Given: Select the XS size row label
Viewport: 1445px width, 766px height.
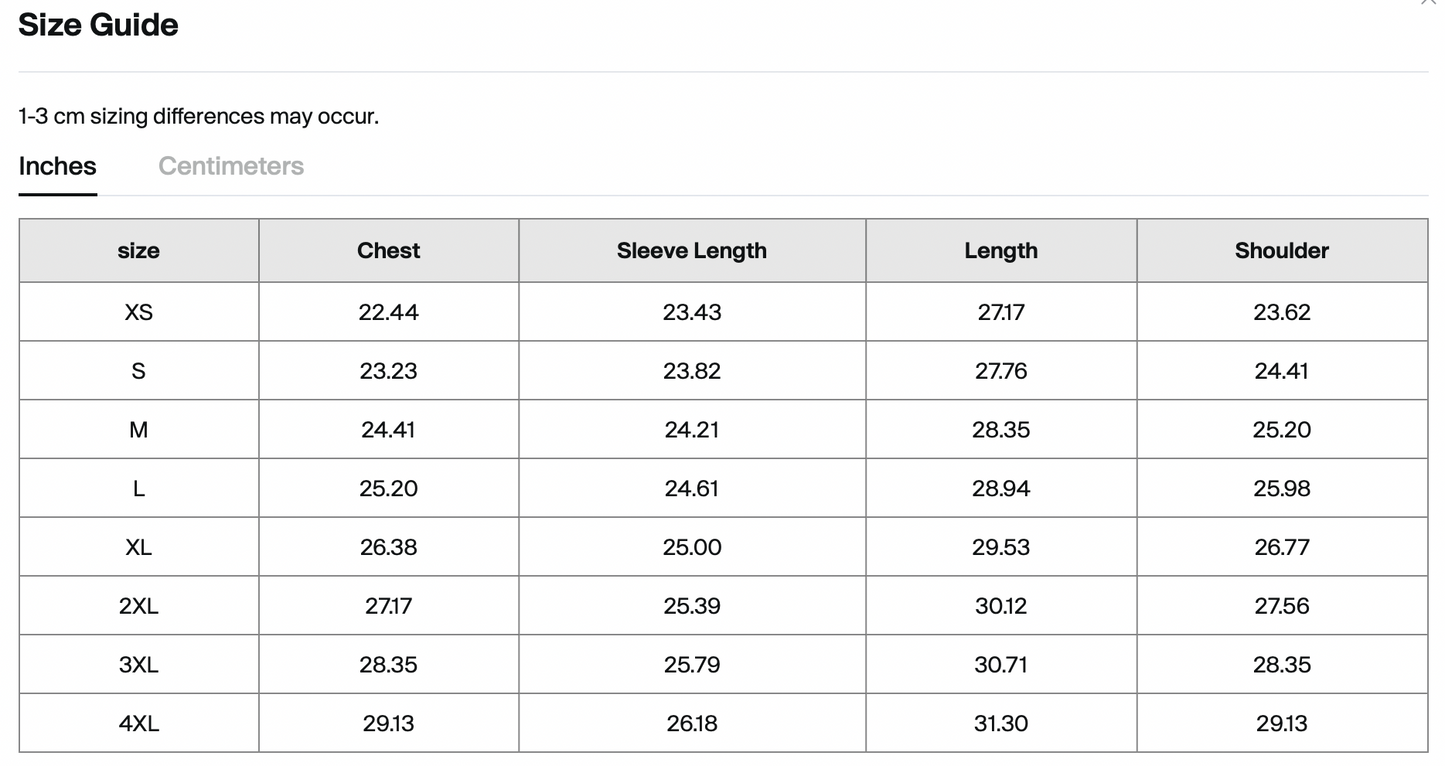Looking at the screenshot, I should (x=138, y=312).
